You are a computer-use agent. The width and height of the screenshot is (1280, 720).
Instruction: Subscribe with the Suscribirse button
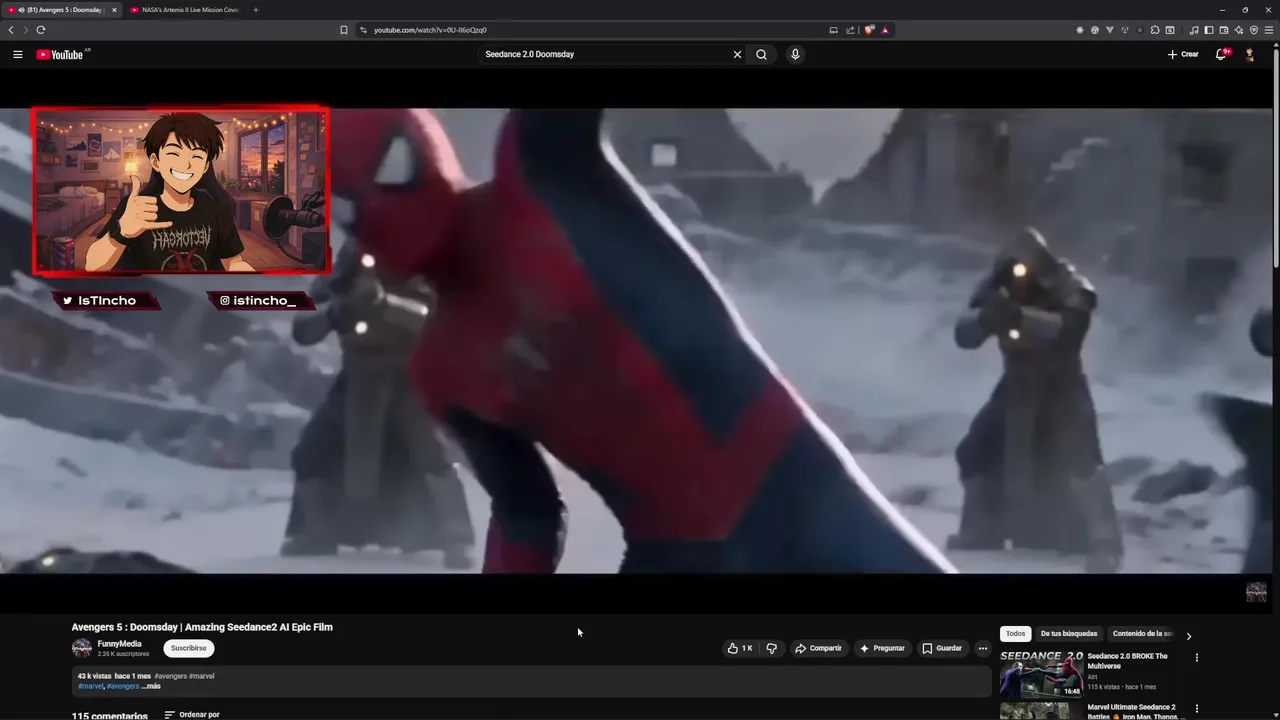click(189, 648)
